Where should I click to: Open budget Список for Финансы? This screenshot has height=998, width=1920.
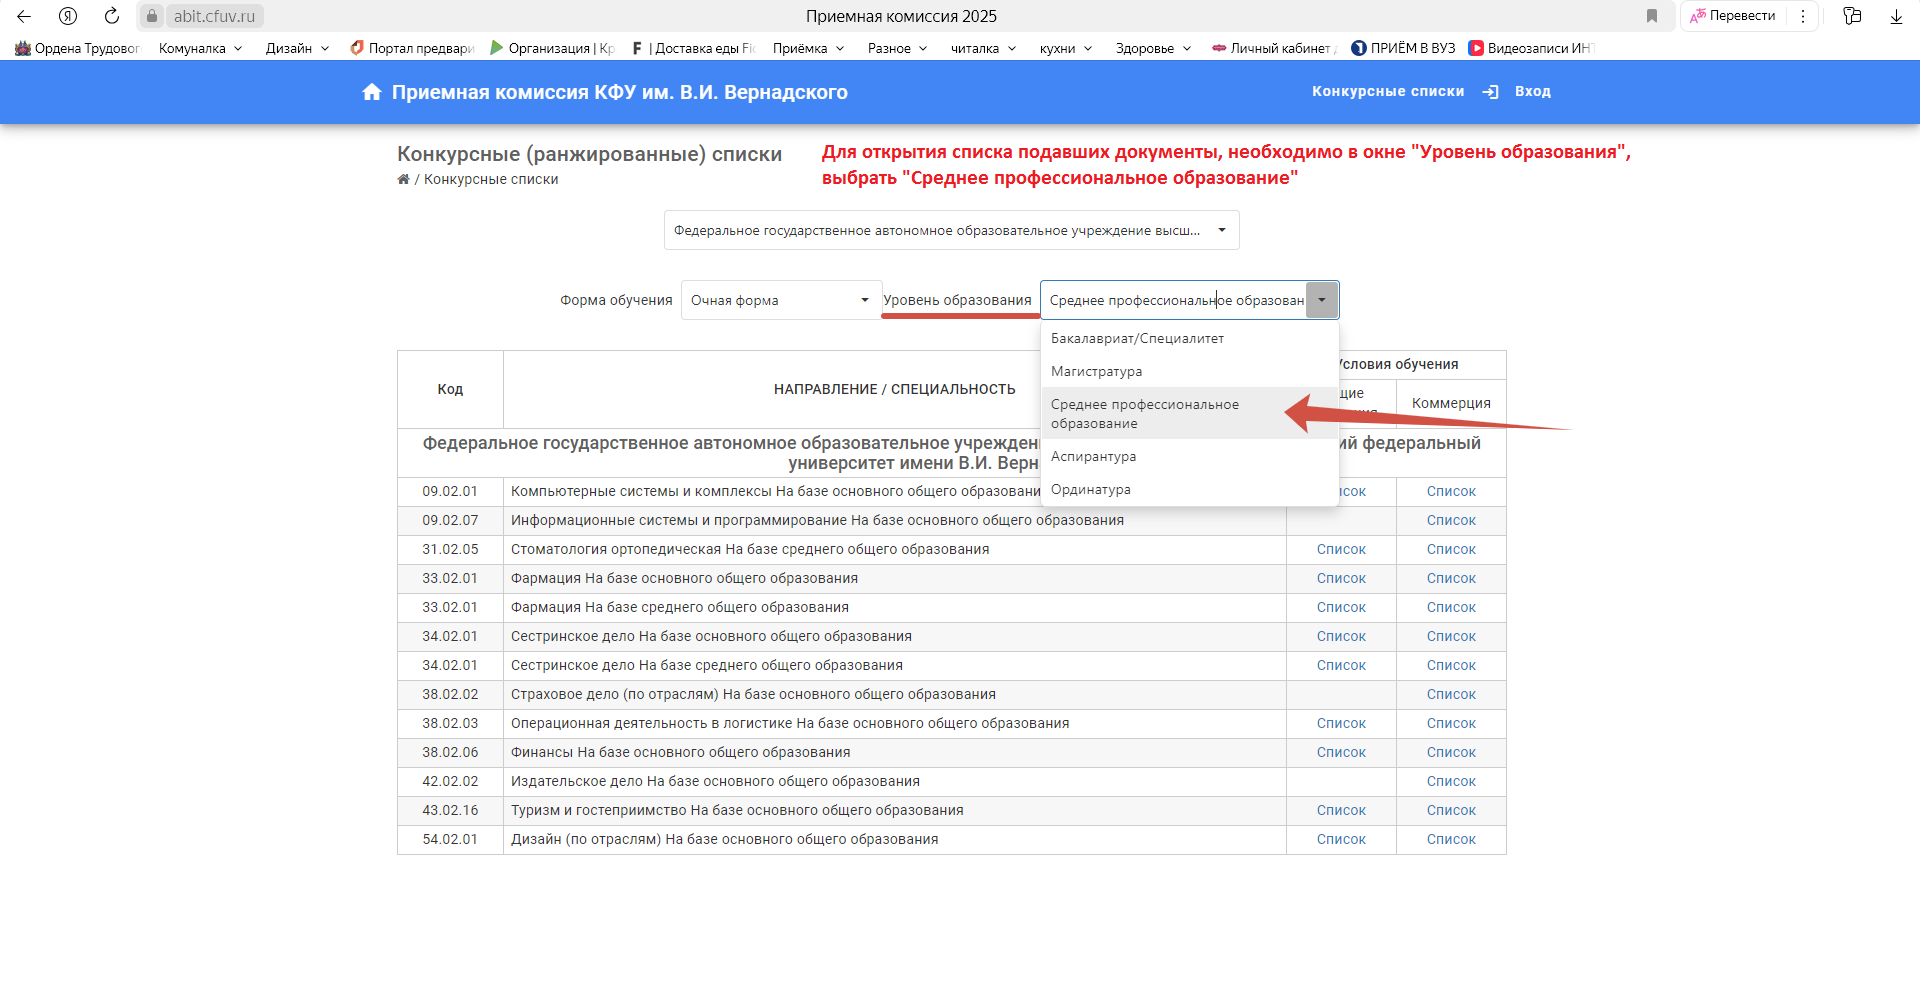tap(1341, 752)
